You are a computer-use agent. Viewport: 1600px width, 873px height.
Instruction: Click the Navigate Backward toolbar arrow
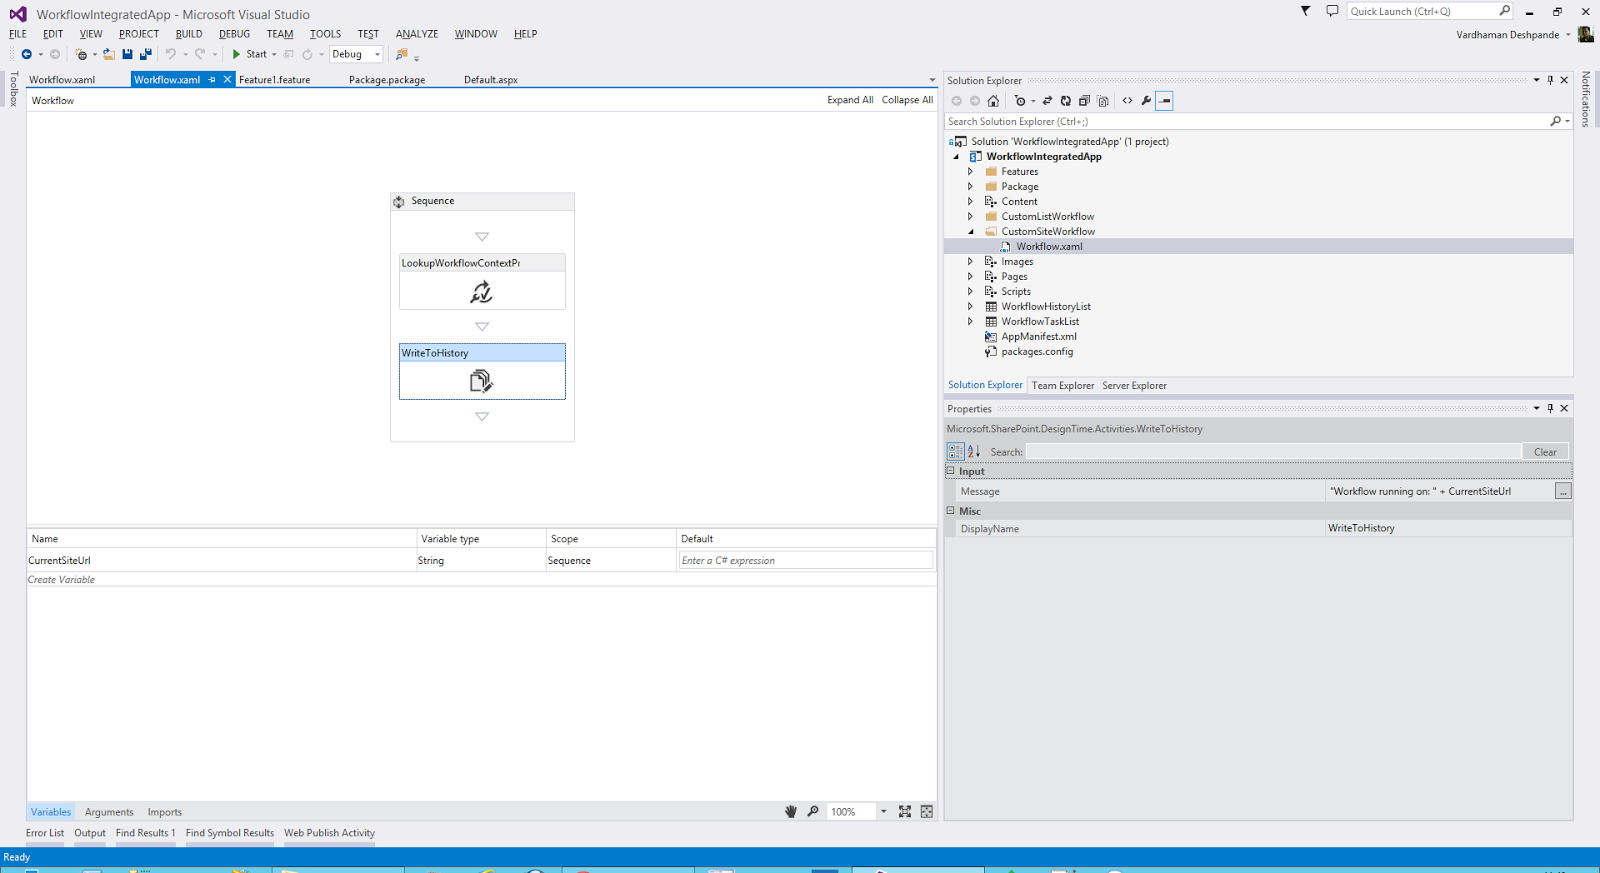(x=27, y=54)
